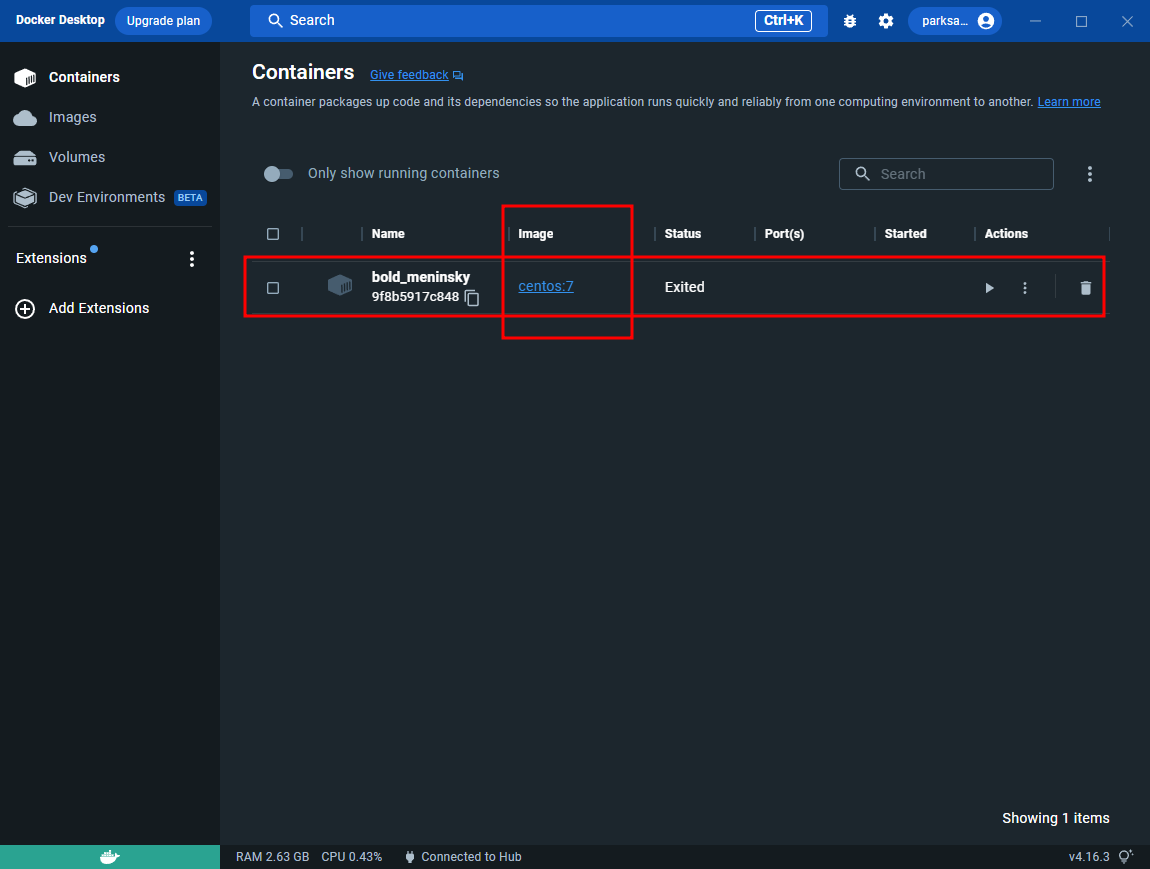Click the Extensions heading
Image resolution: width=1150 pixels, height=869 pixels.
click(x=51, y=258)
